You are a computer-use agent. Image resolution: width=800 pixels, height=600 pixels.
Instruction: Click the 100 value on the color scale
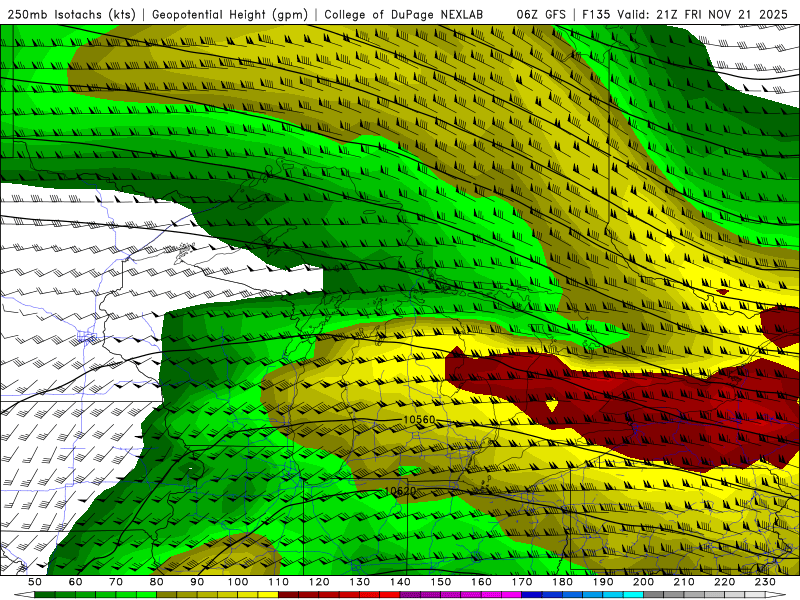click(x=238, y=582)
